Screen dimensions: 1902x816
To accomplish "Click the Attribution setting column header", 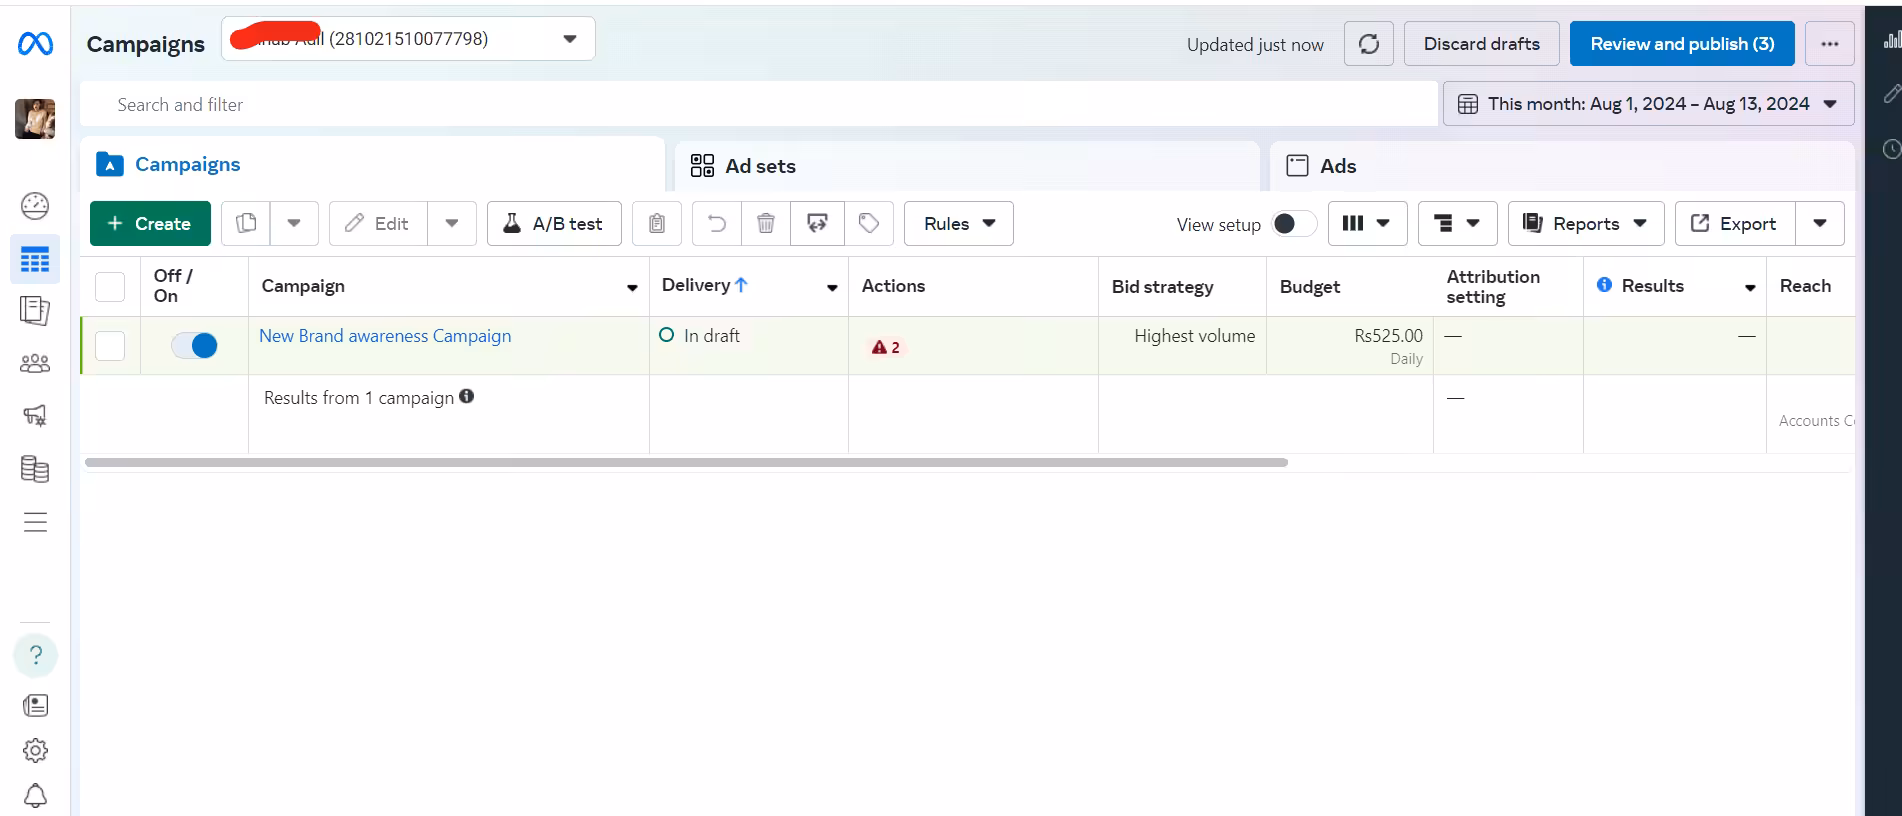I will [1493, 287].
